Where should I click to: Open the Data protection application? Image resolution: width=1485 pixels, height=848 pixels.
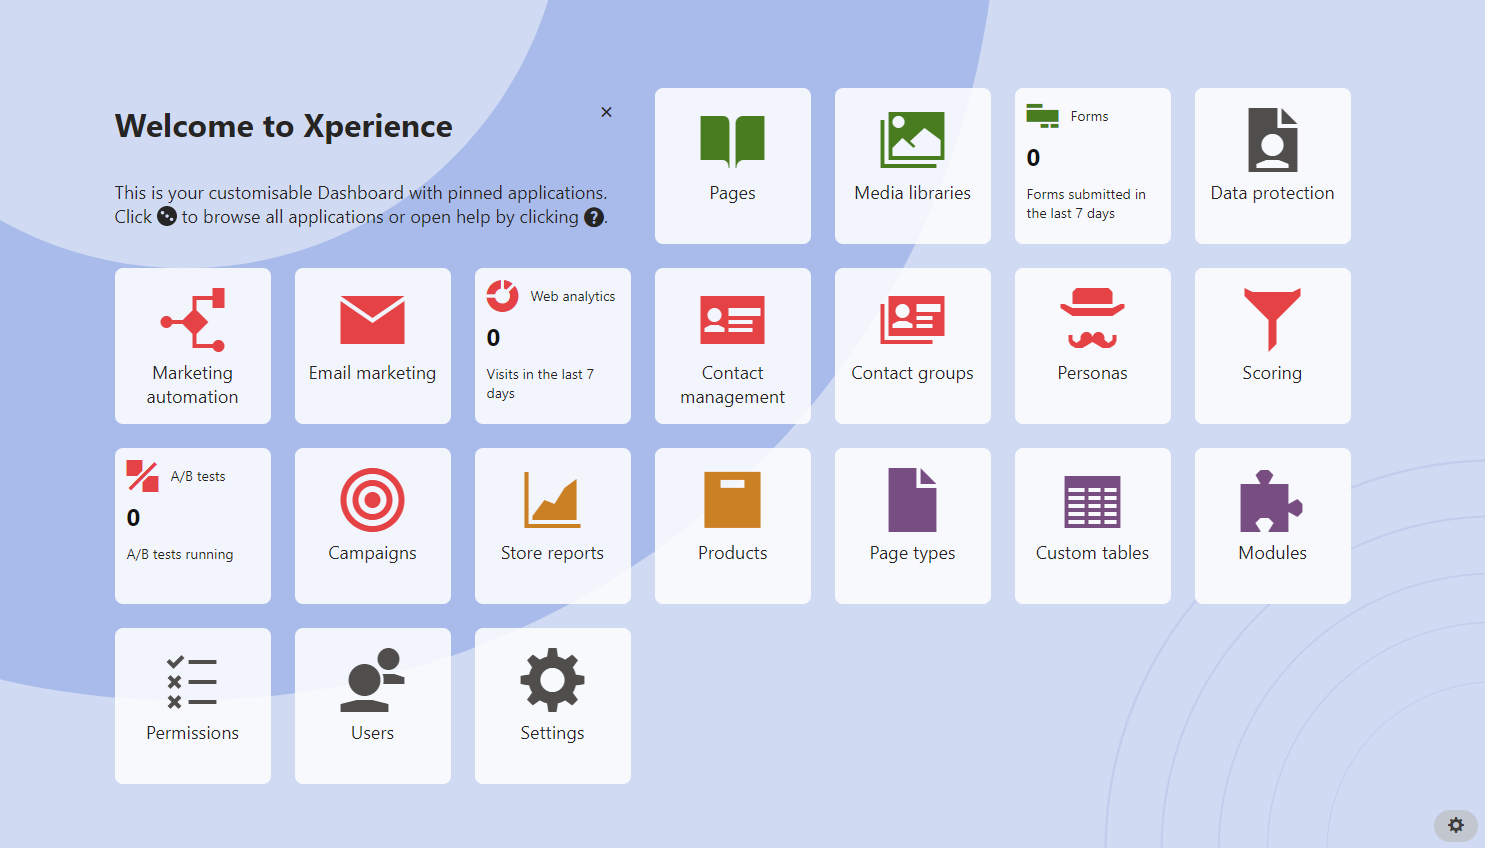(1272, 165)
